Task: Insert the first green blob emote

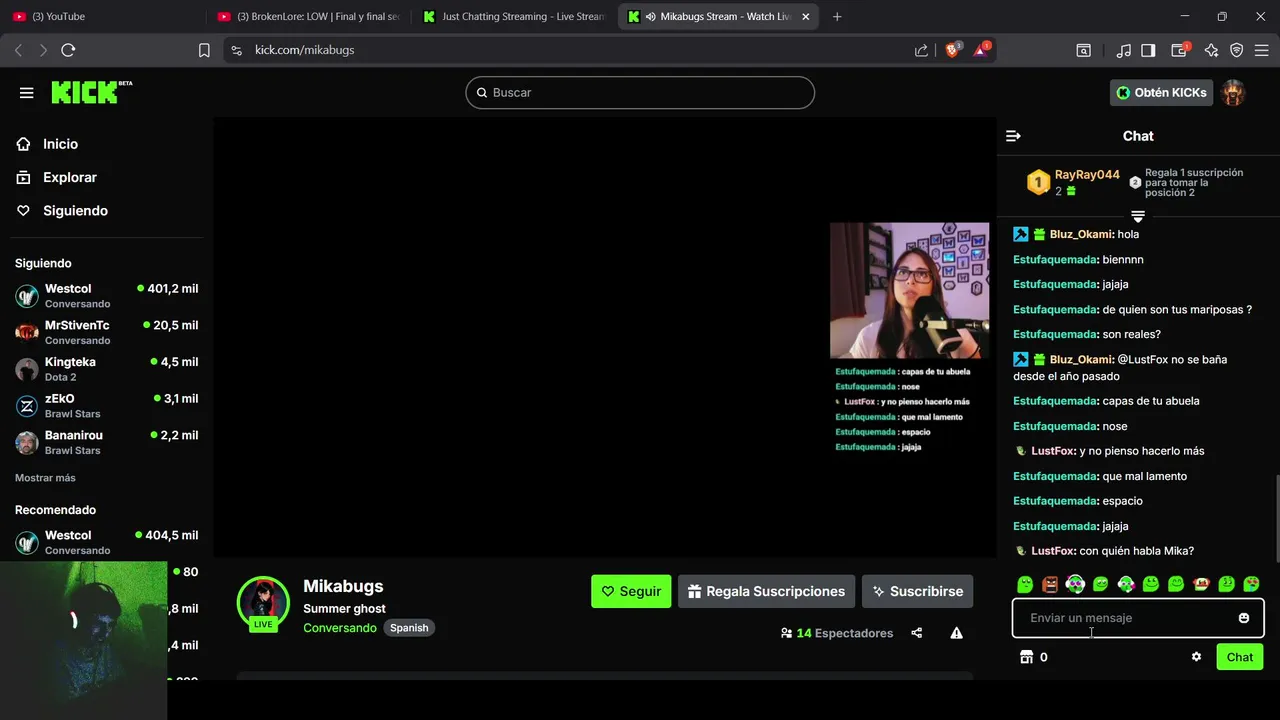Action: (x=1025, y=584)
